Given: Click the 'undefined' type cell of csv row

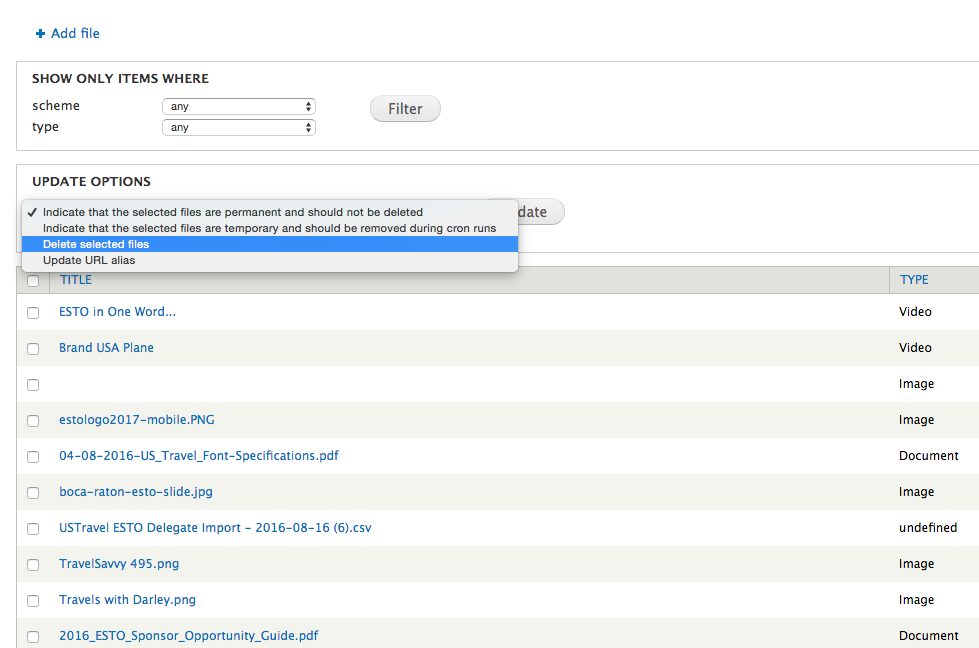Looking at the screenshot, I should [928, 528].
